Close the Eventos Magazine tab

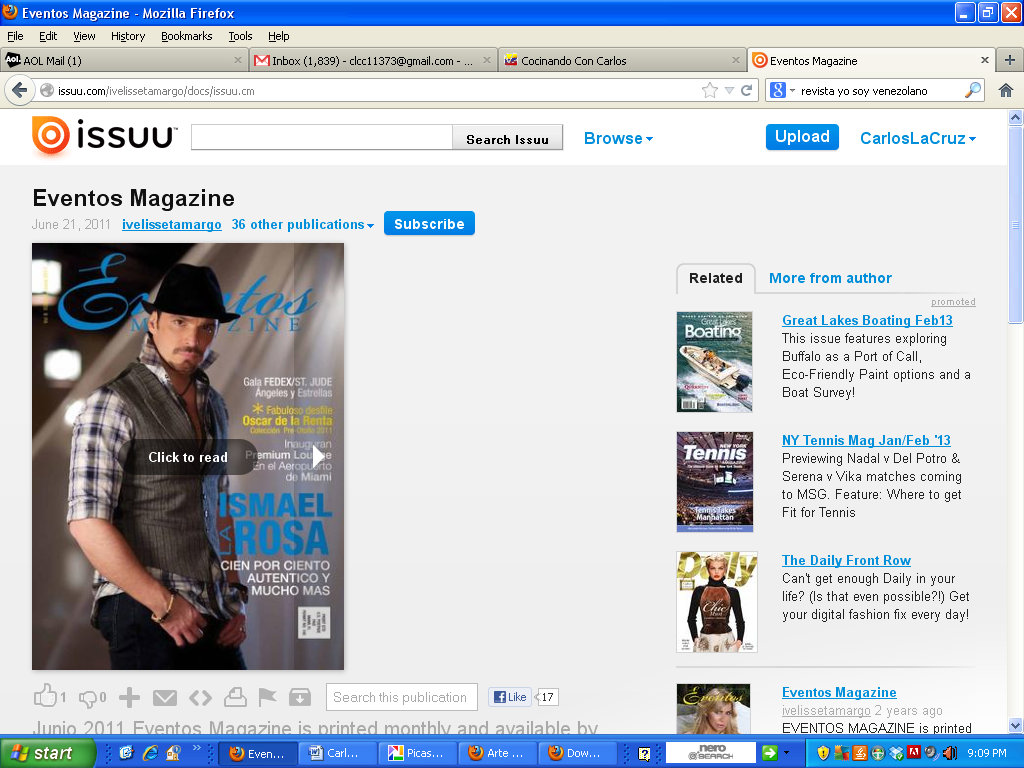click(x=985, y=60)
